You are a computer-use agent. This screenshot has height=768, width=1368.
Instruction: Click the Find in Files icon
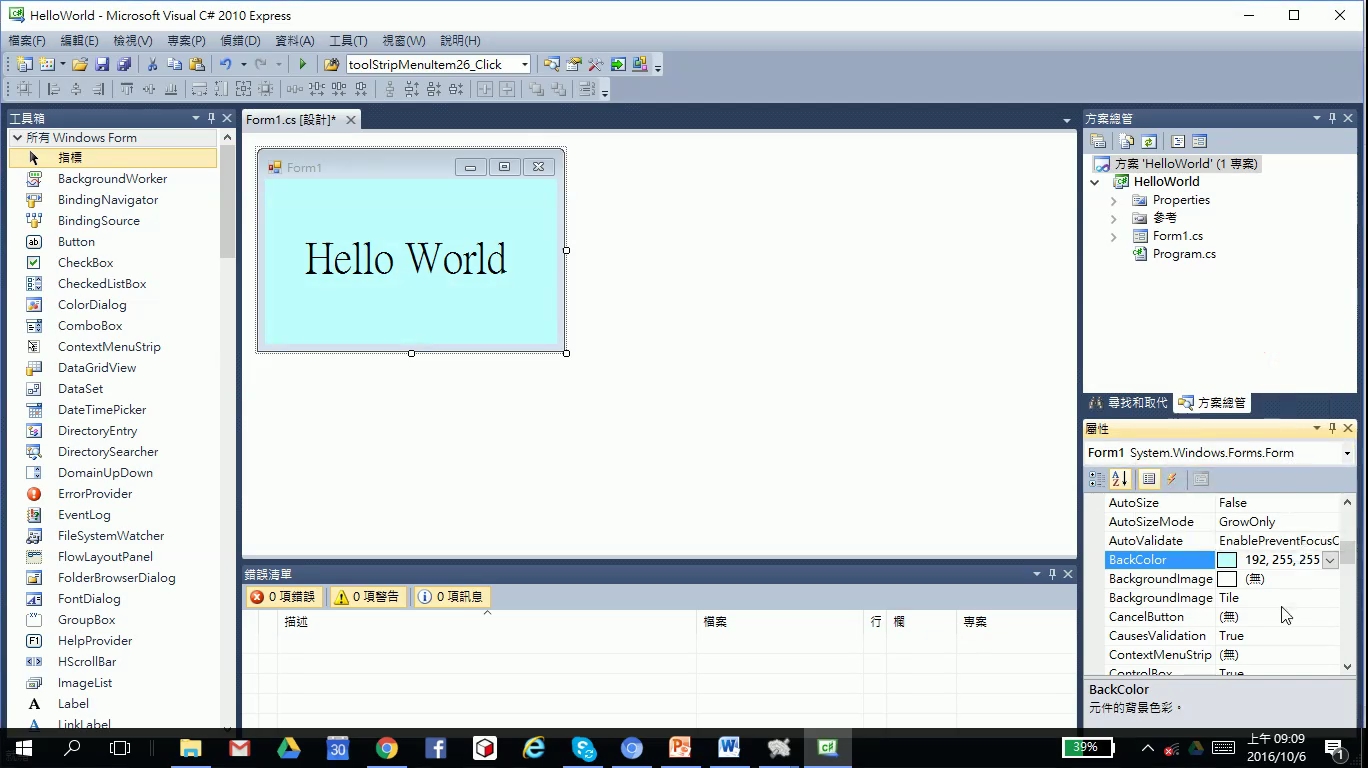point(331,64)
